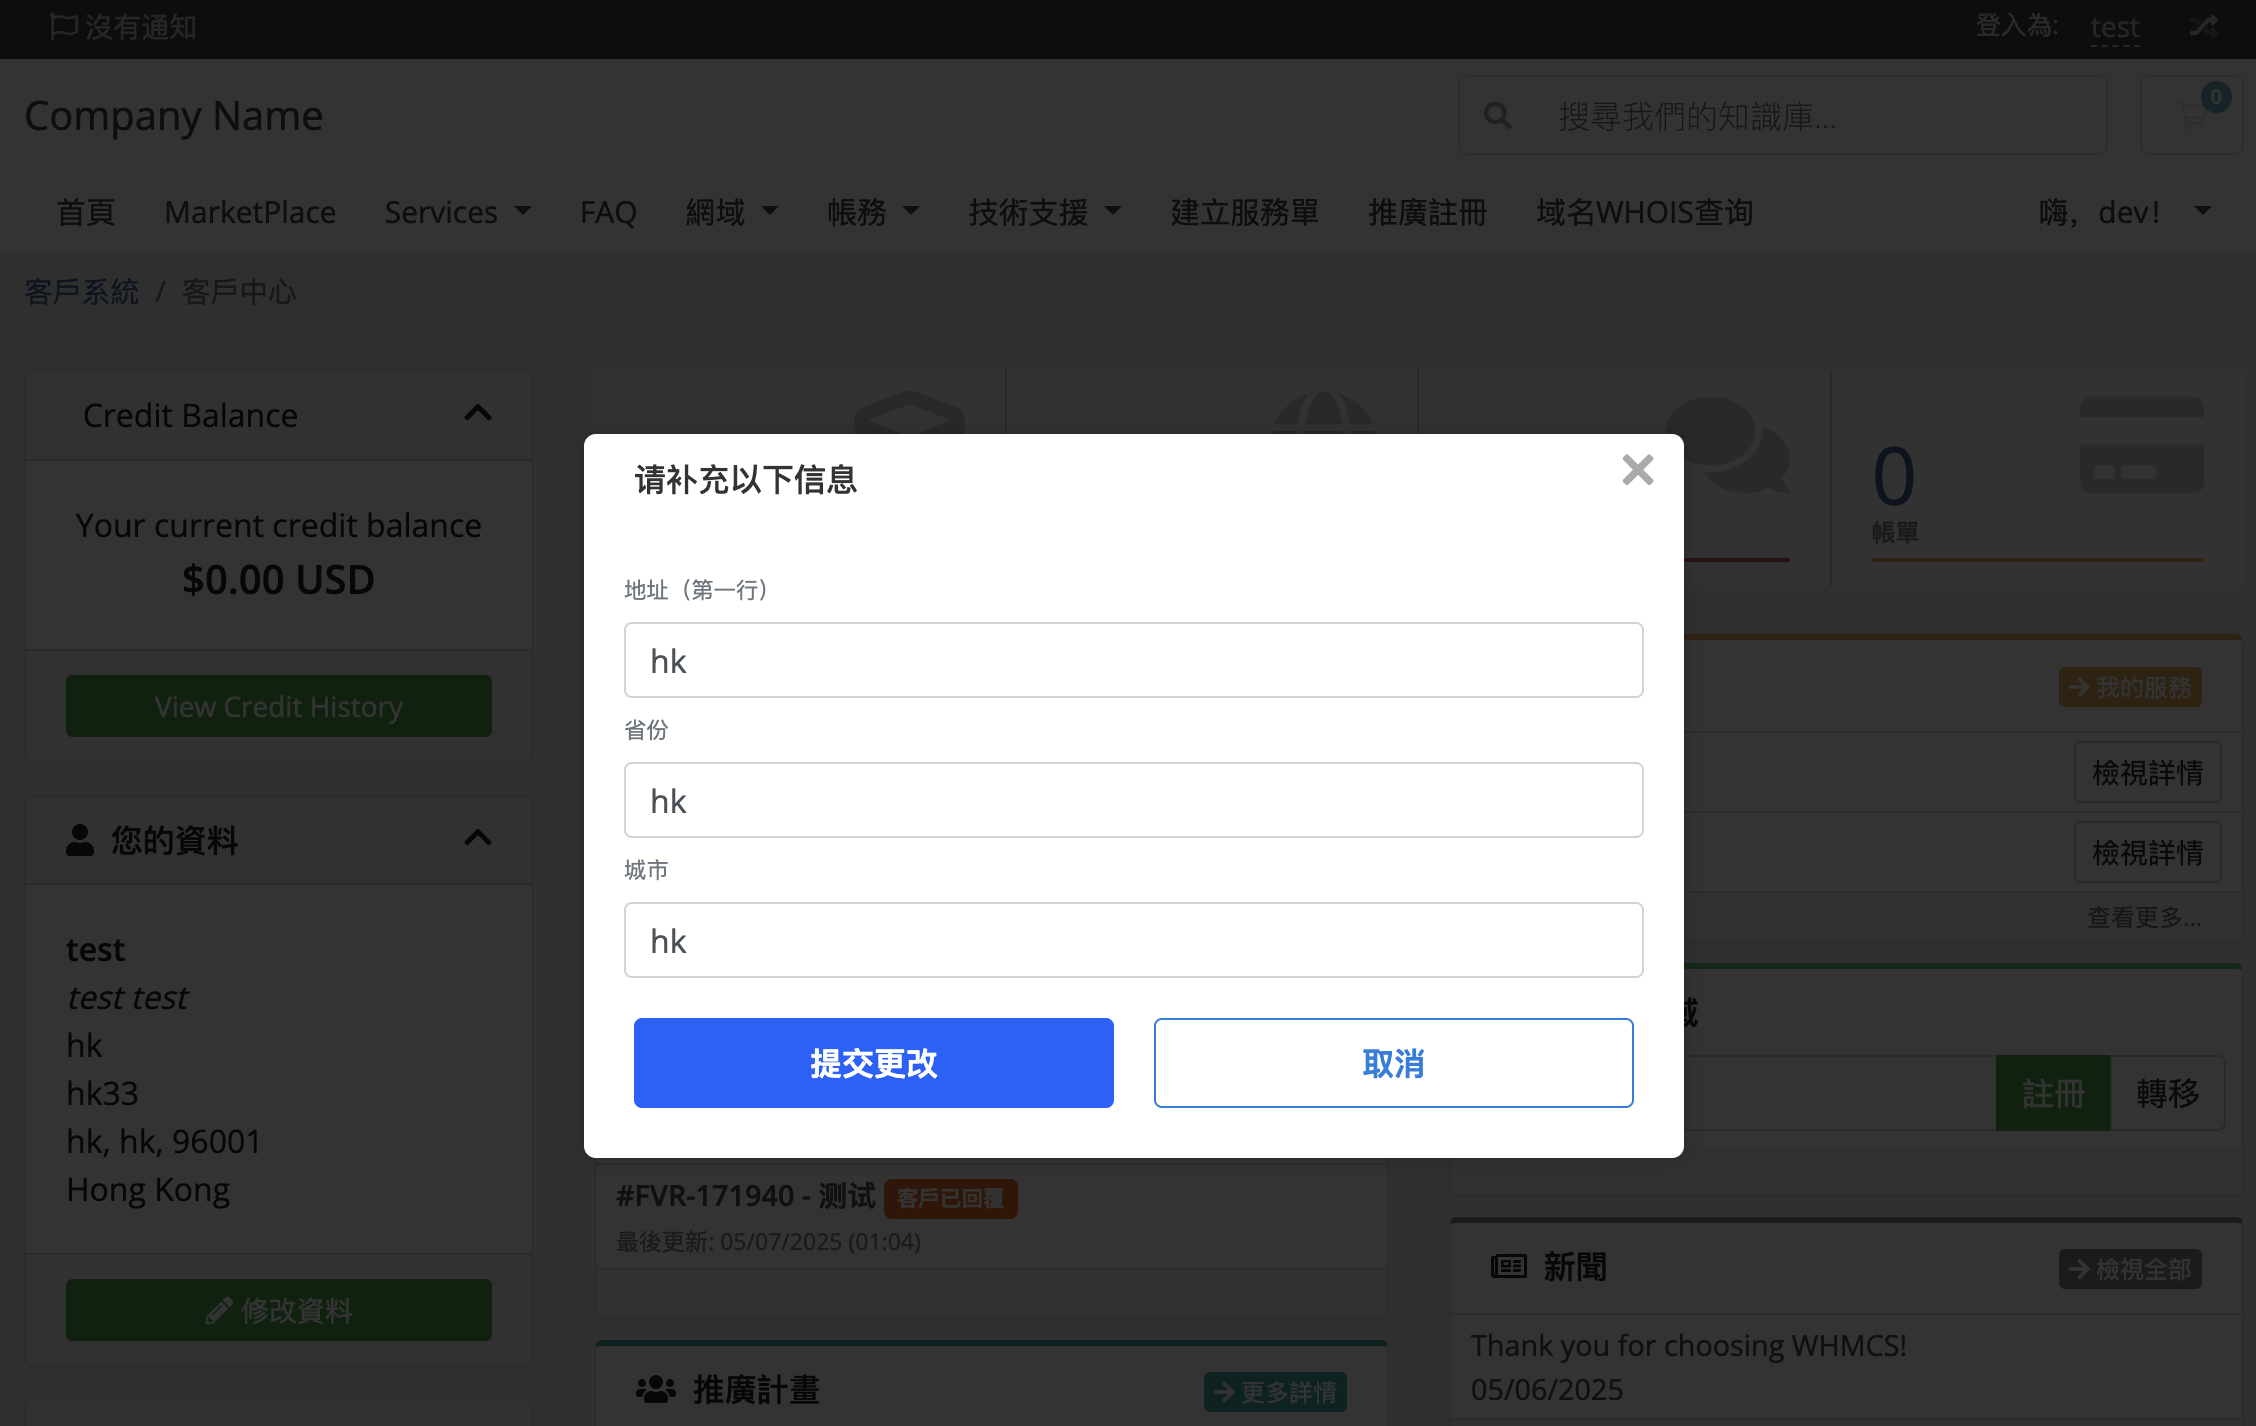Click the shopping cart icon

(2192, 116)
